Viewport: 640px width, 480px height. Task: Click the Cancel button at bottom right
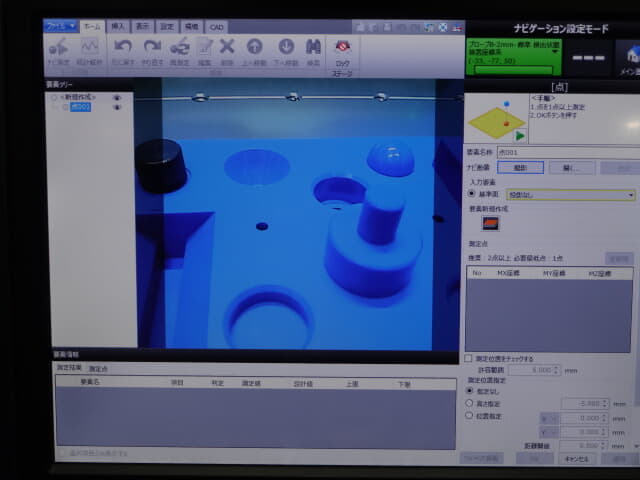(576, 459)
